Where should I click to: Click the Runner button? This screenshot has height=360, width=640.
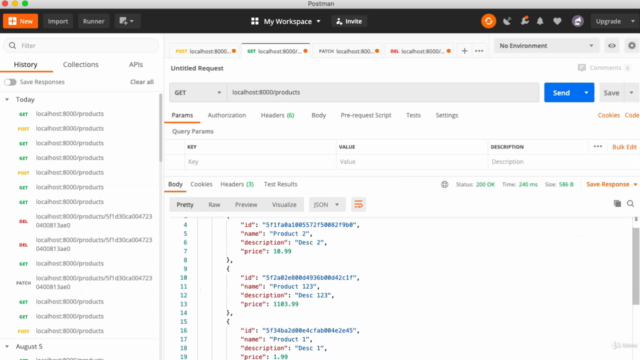click(93, 21)
